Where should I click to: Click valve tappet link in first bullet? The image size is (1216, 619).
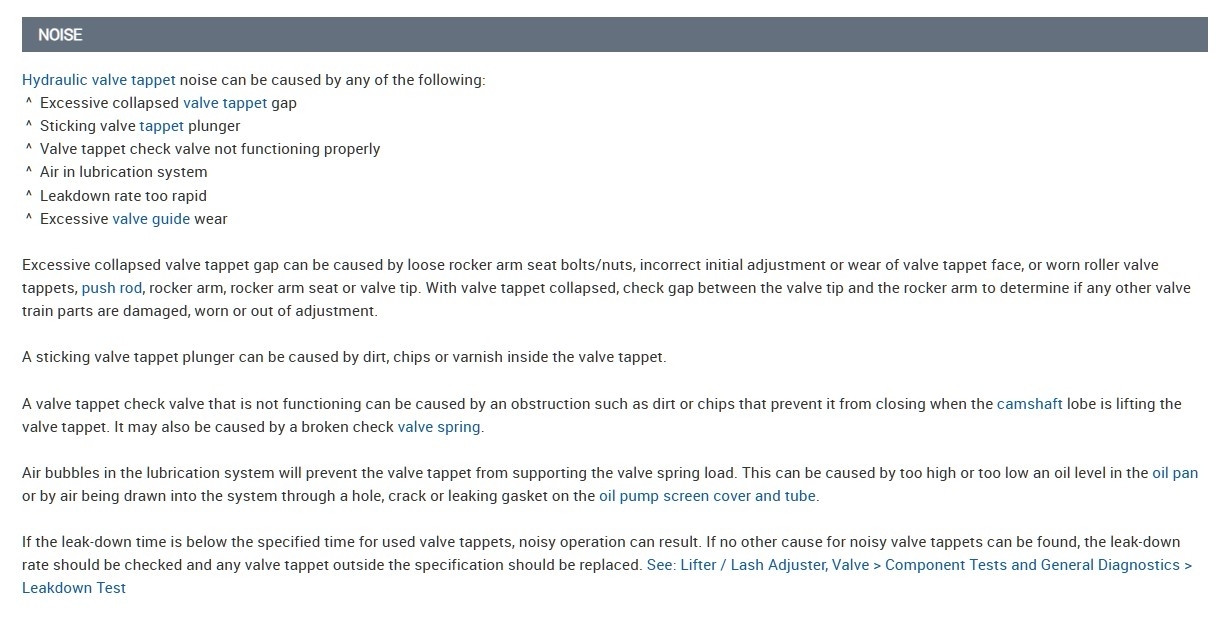[225, 103]
